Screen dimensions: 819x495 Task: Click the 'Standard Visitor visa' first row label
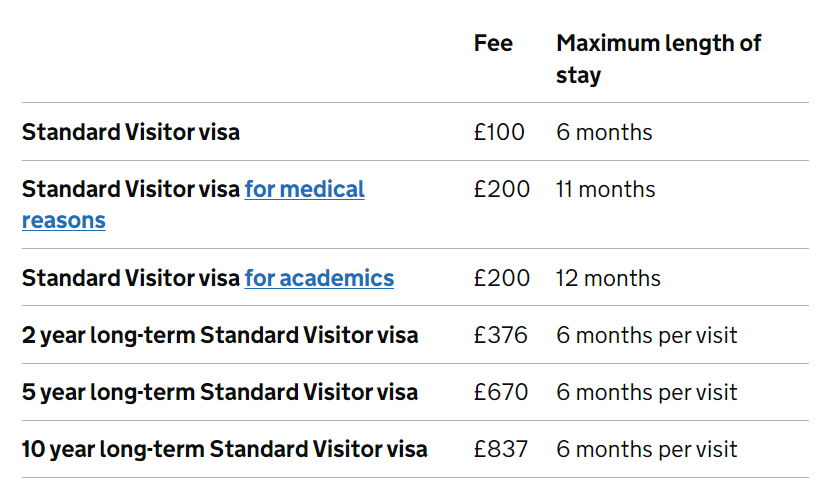131,132
